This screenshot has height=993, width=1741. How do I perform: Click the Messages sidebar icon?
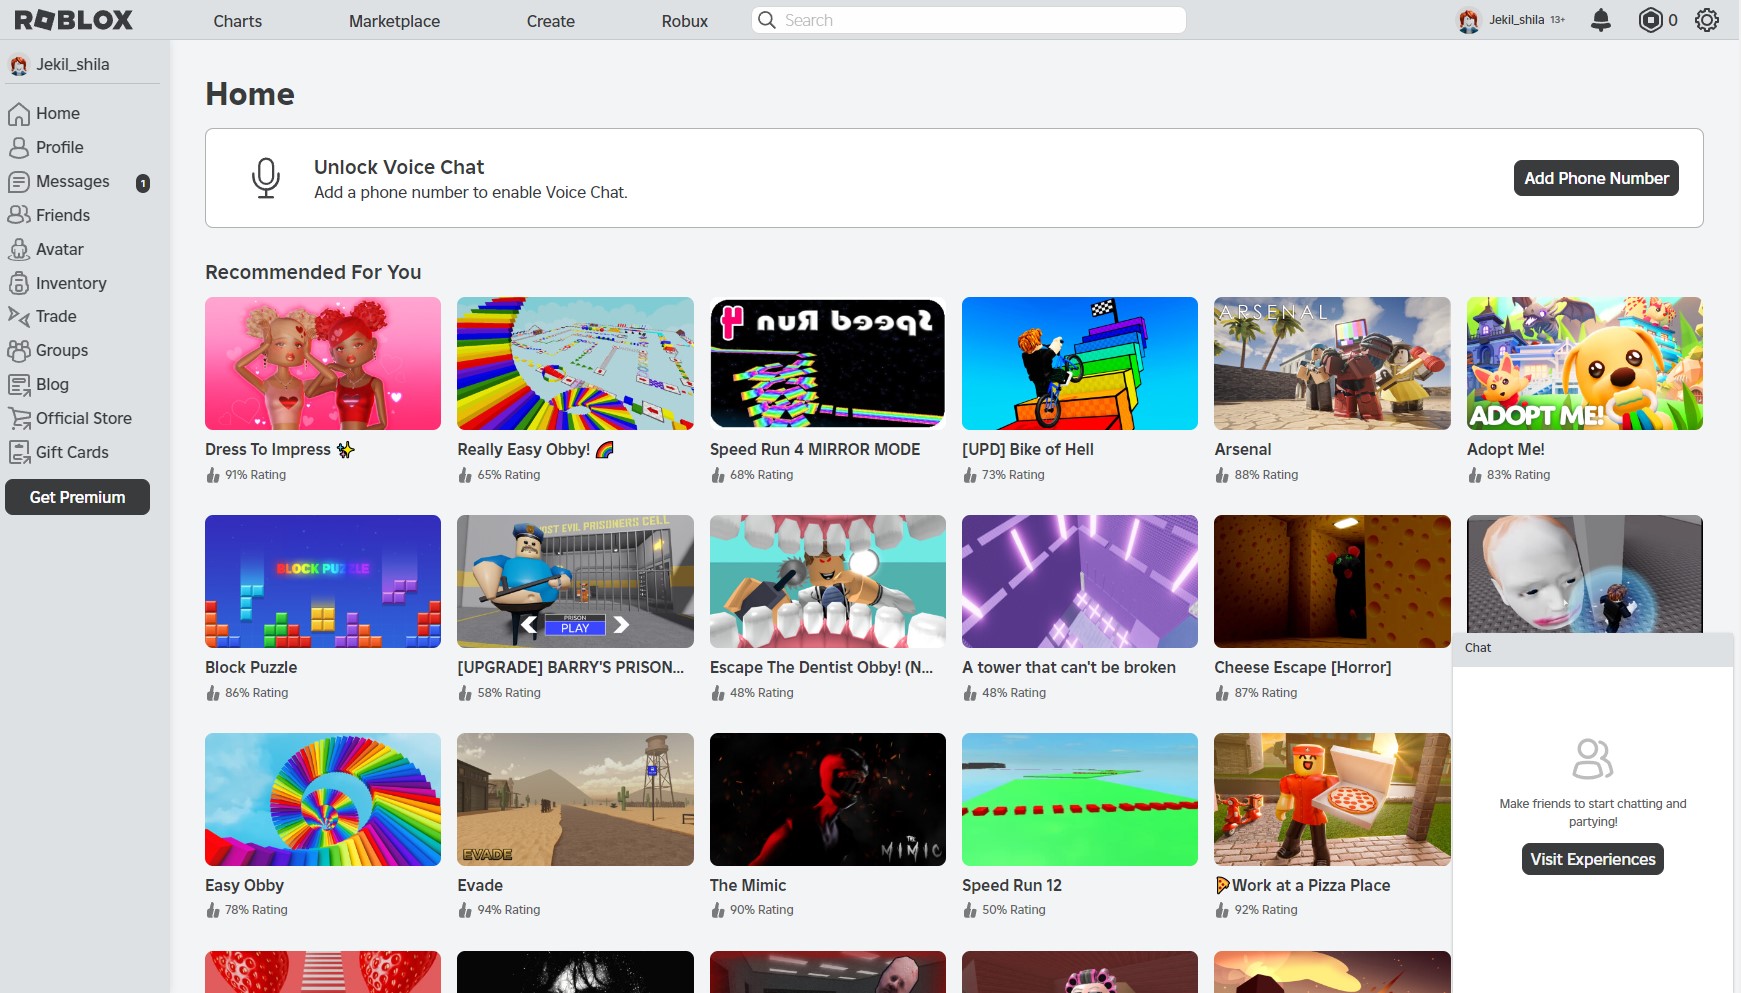coord(19,182)
